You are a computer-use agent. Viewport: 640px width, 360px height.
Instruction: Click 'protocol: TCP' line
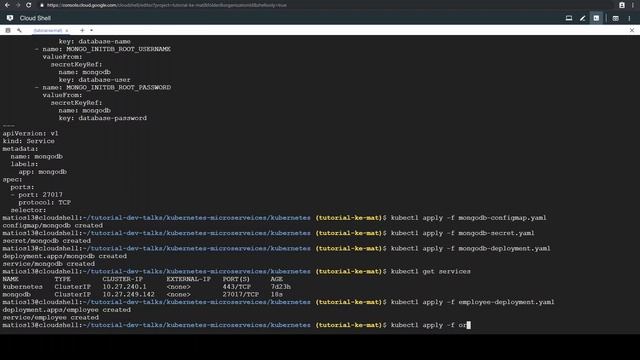tap(44, 202)
